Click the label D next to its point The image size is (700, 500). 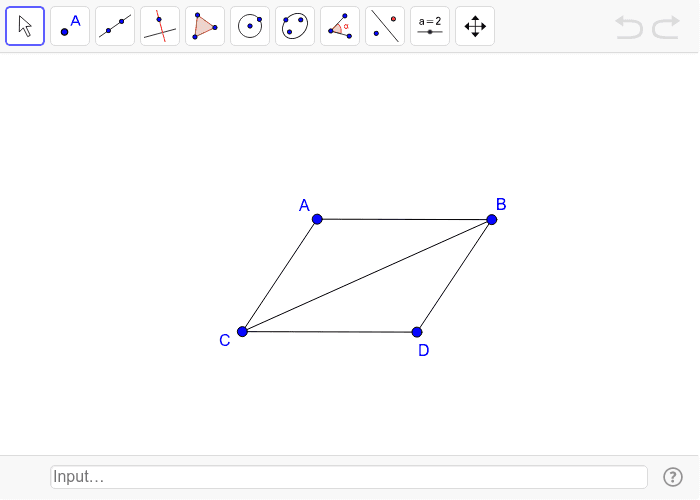click(424, 350)
